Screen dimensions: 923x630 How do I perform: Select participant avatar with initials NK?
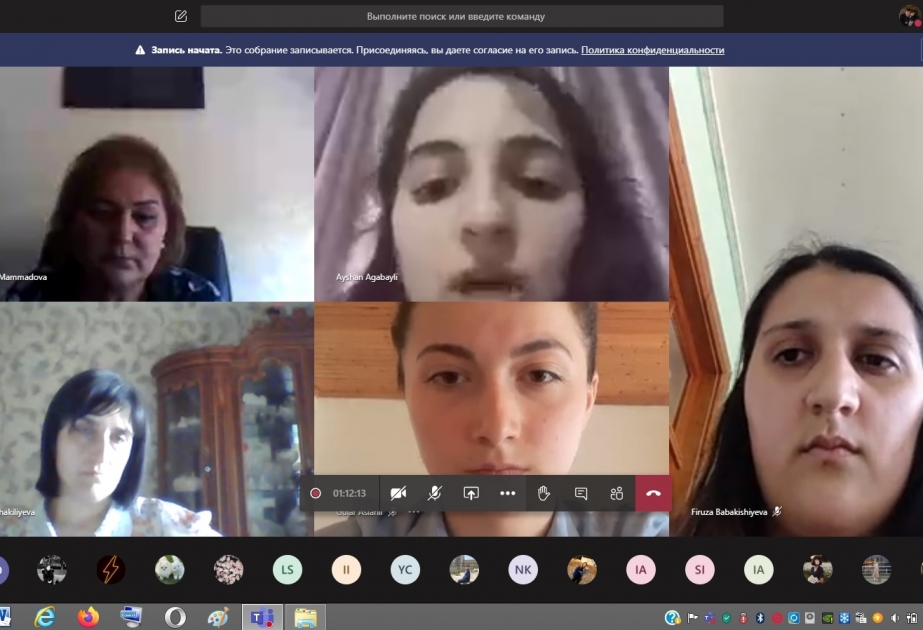click(523, 570)
